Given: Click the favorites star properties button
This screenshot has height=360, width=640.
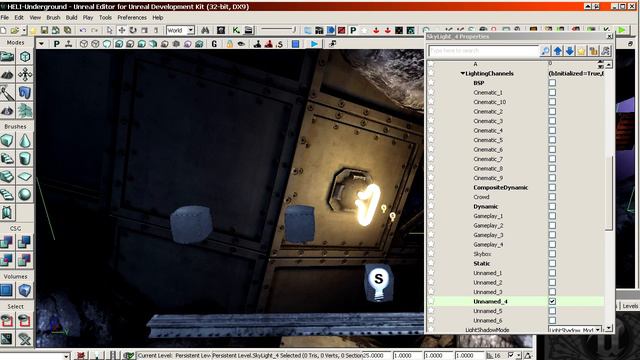Looking at the screenshot, I should 581,51.
